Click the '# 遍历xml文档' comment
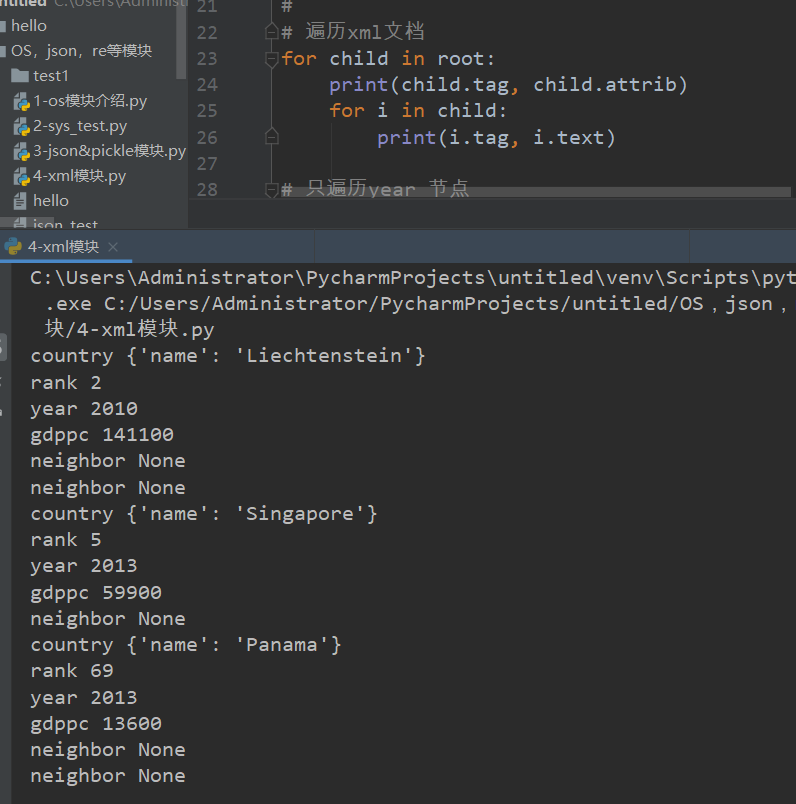796x804 pixels. (353, 32)
